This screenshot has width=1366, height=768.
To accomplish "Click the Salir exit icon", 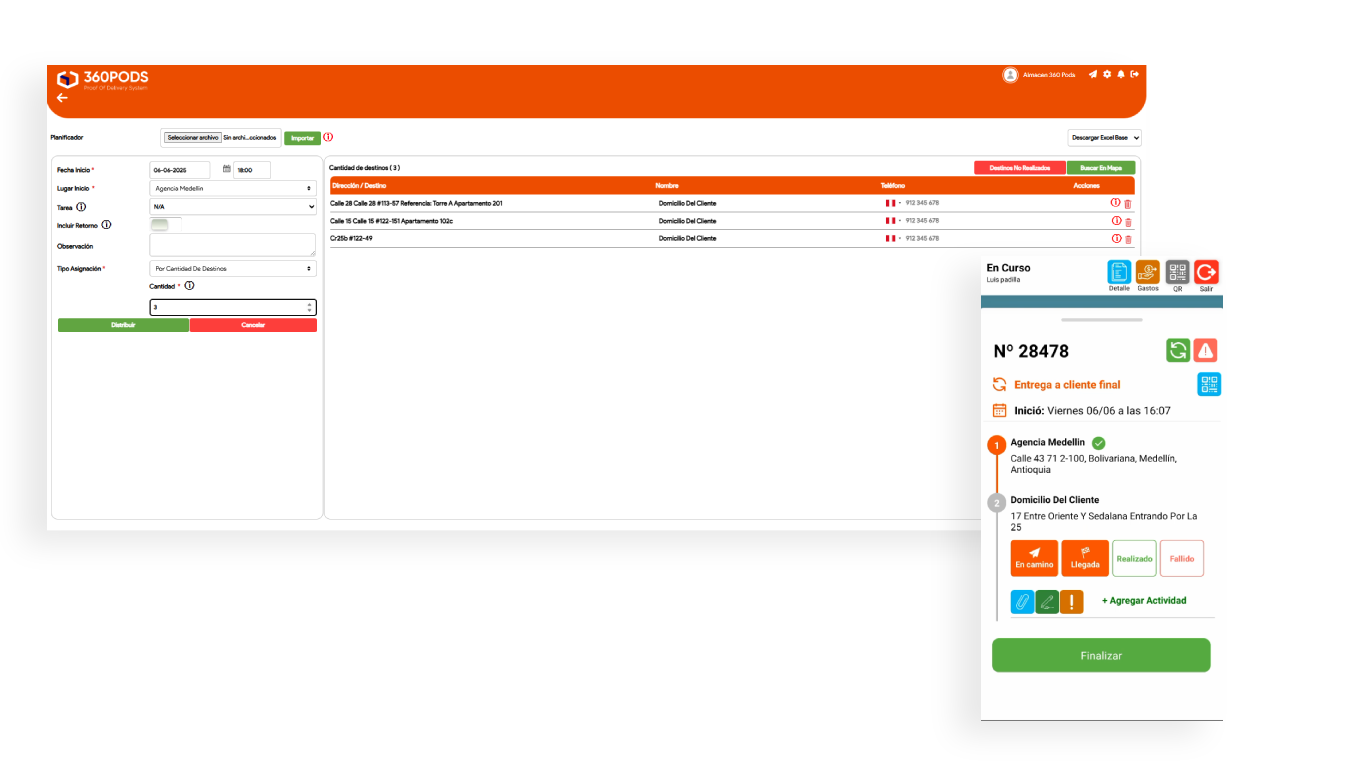I will coord(1206,272).
